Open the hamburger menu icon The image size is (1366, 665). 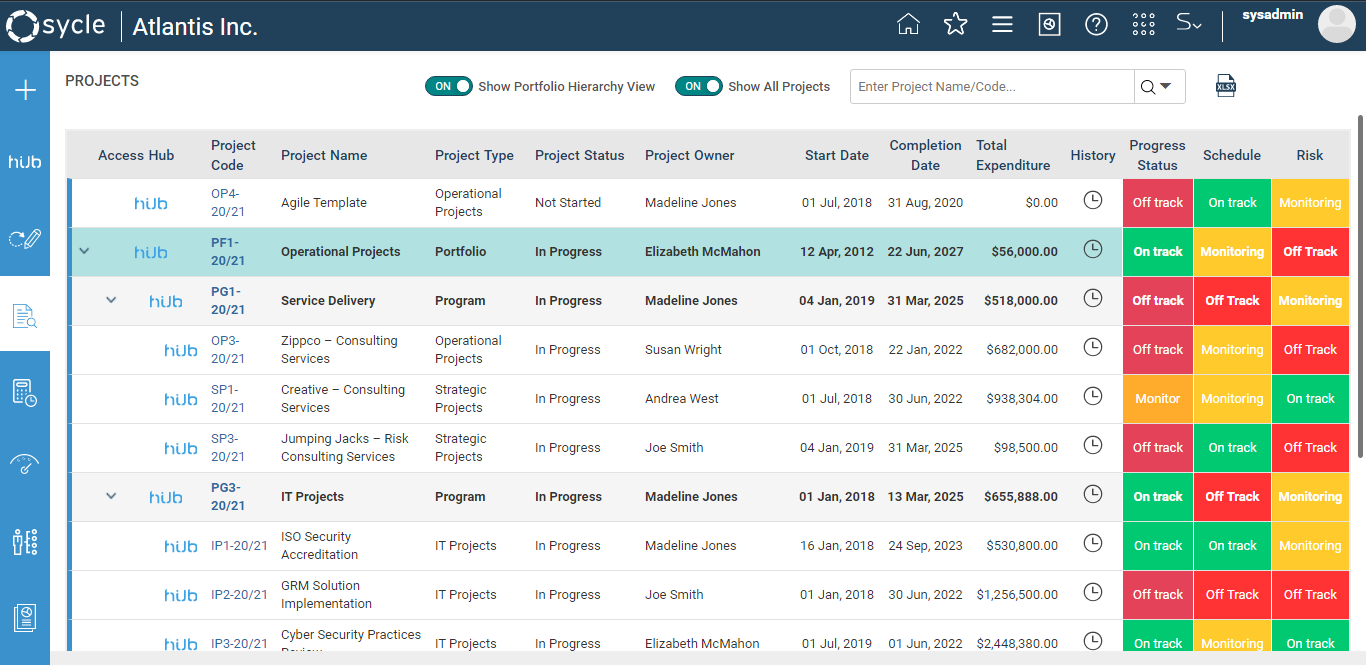click(x=1002, y=25)
